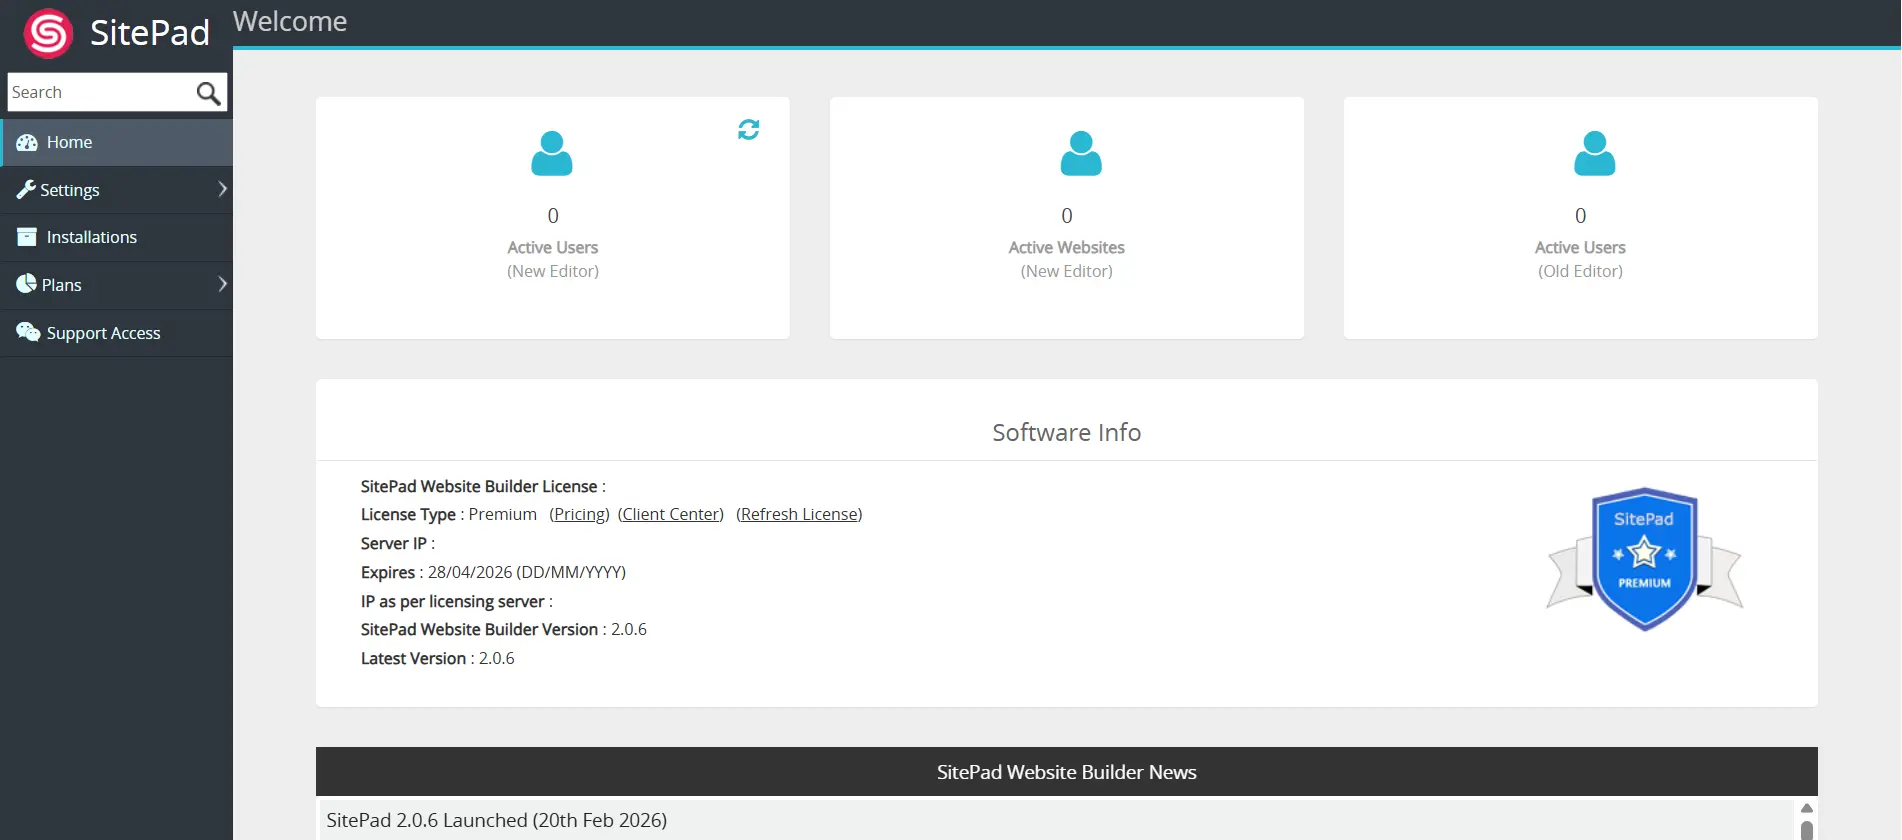Click the Installations box icon

27,237
